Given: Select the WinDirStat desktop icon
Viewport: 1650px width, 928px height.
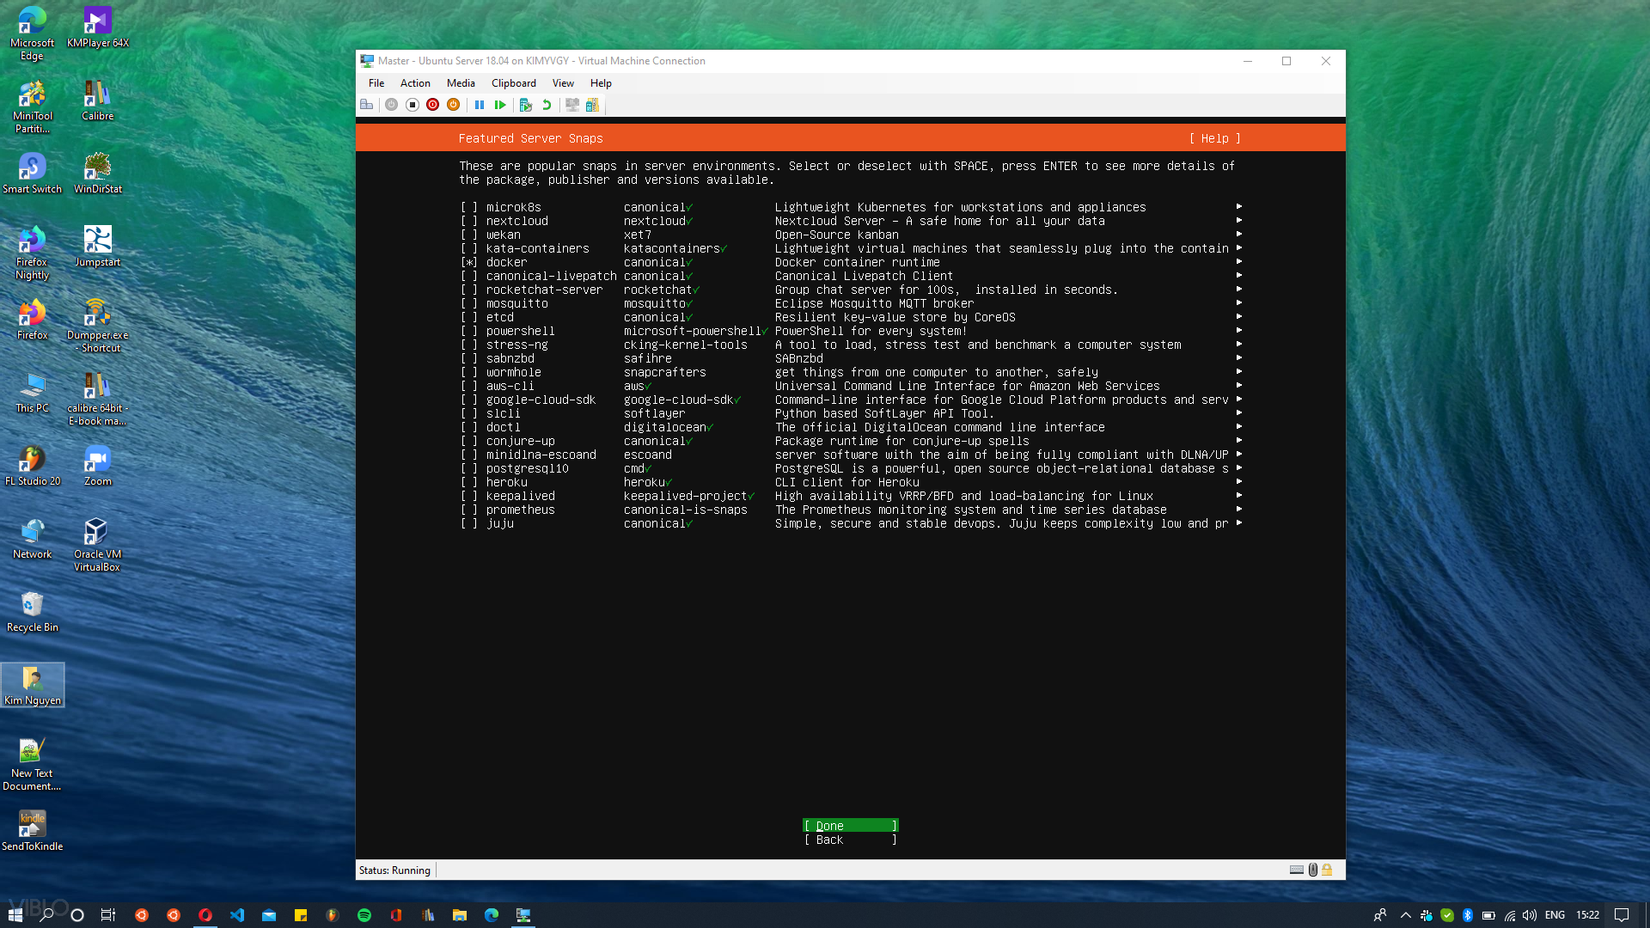Looking at the screenshot, I should coord(98,174).
